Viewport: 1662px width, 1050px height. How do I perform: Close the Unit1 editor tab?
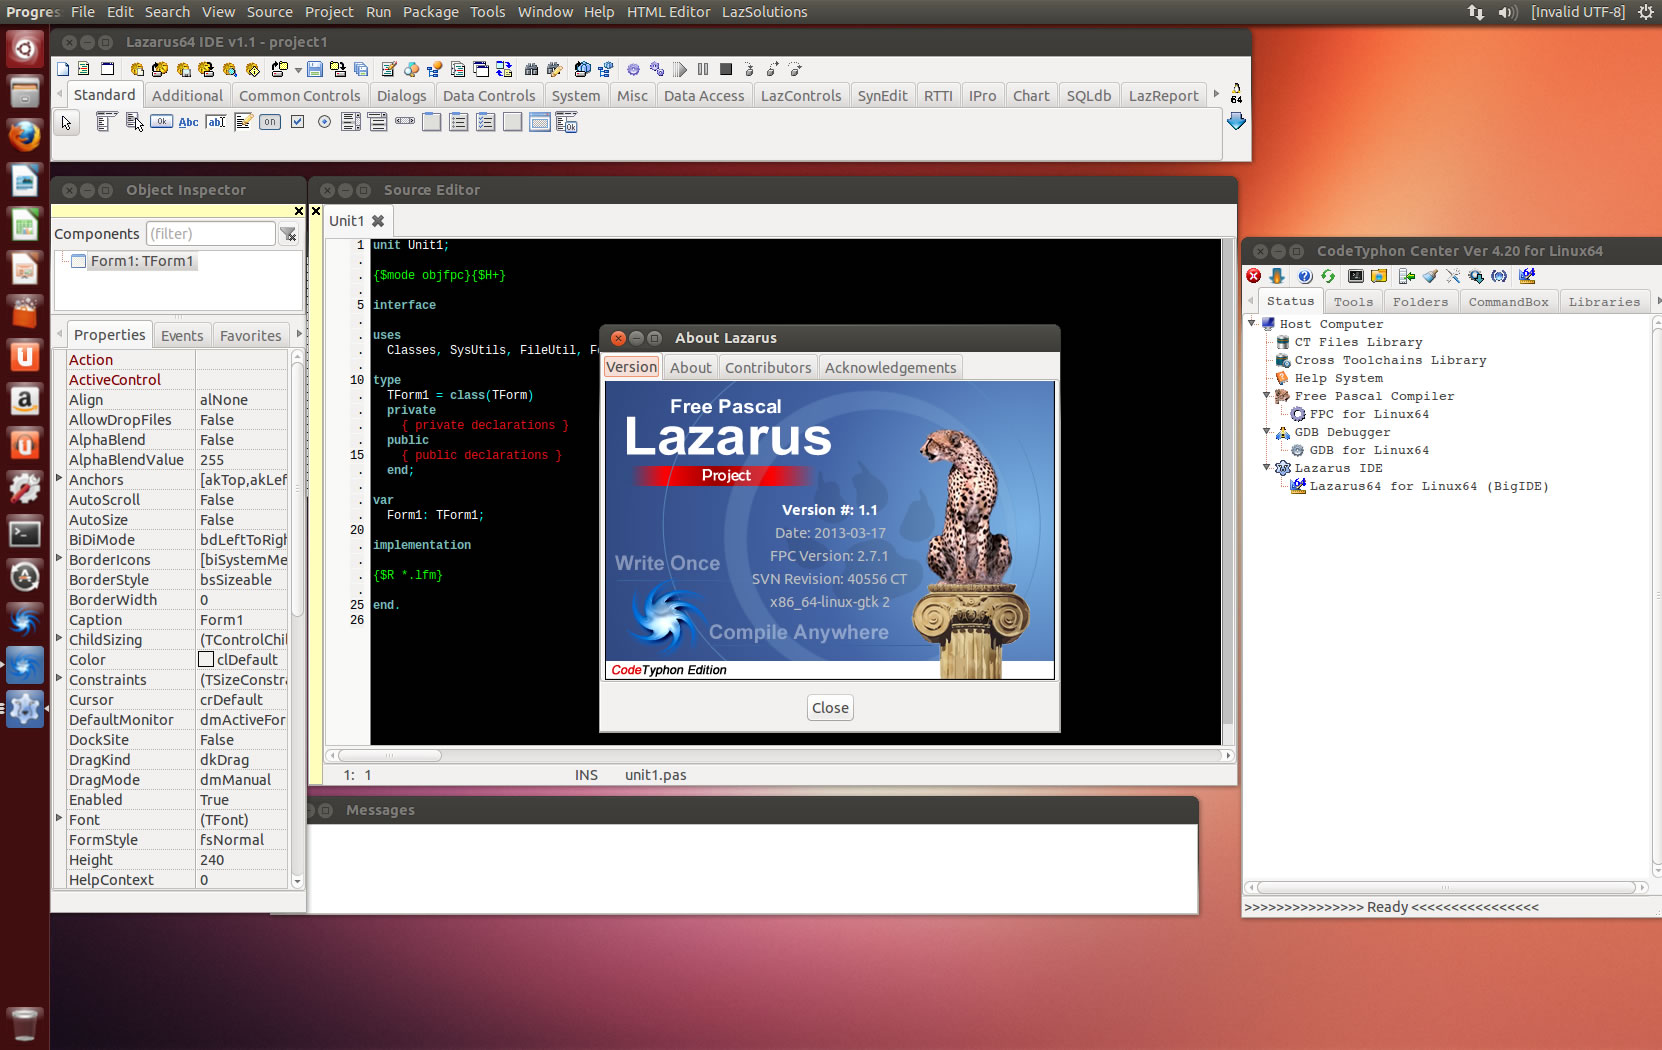click(x=378, y=221)
